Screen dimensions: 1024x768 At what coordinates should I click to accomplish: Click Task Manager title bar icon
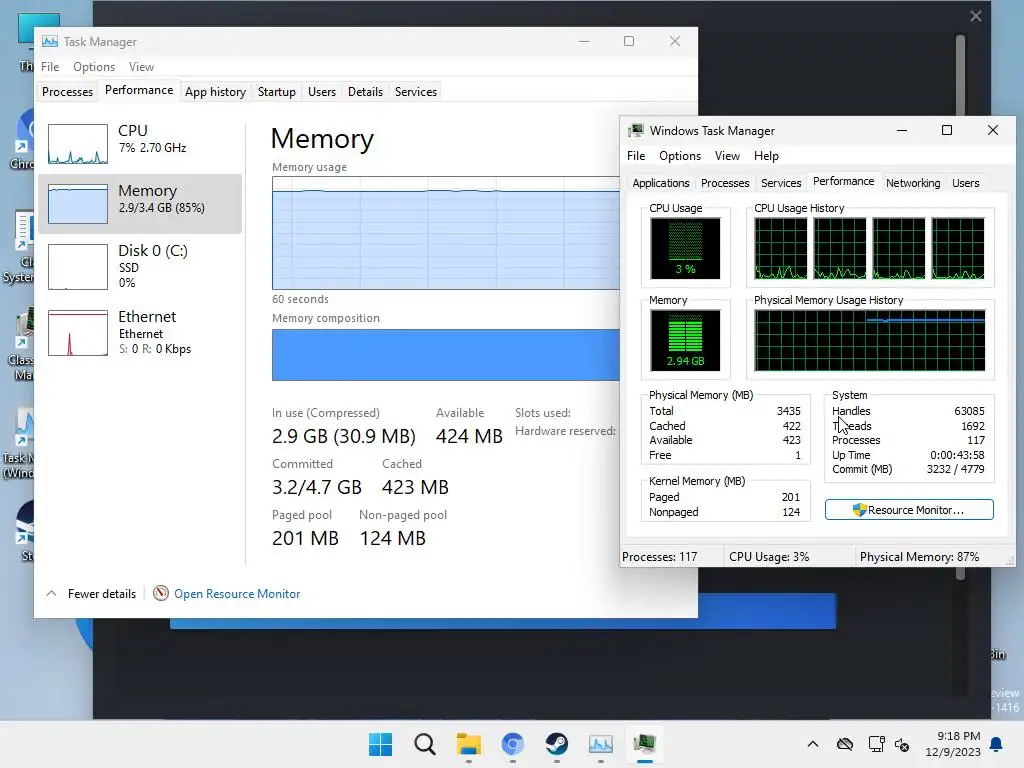[x=50, y=41]
